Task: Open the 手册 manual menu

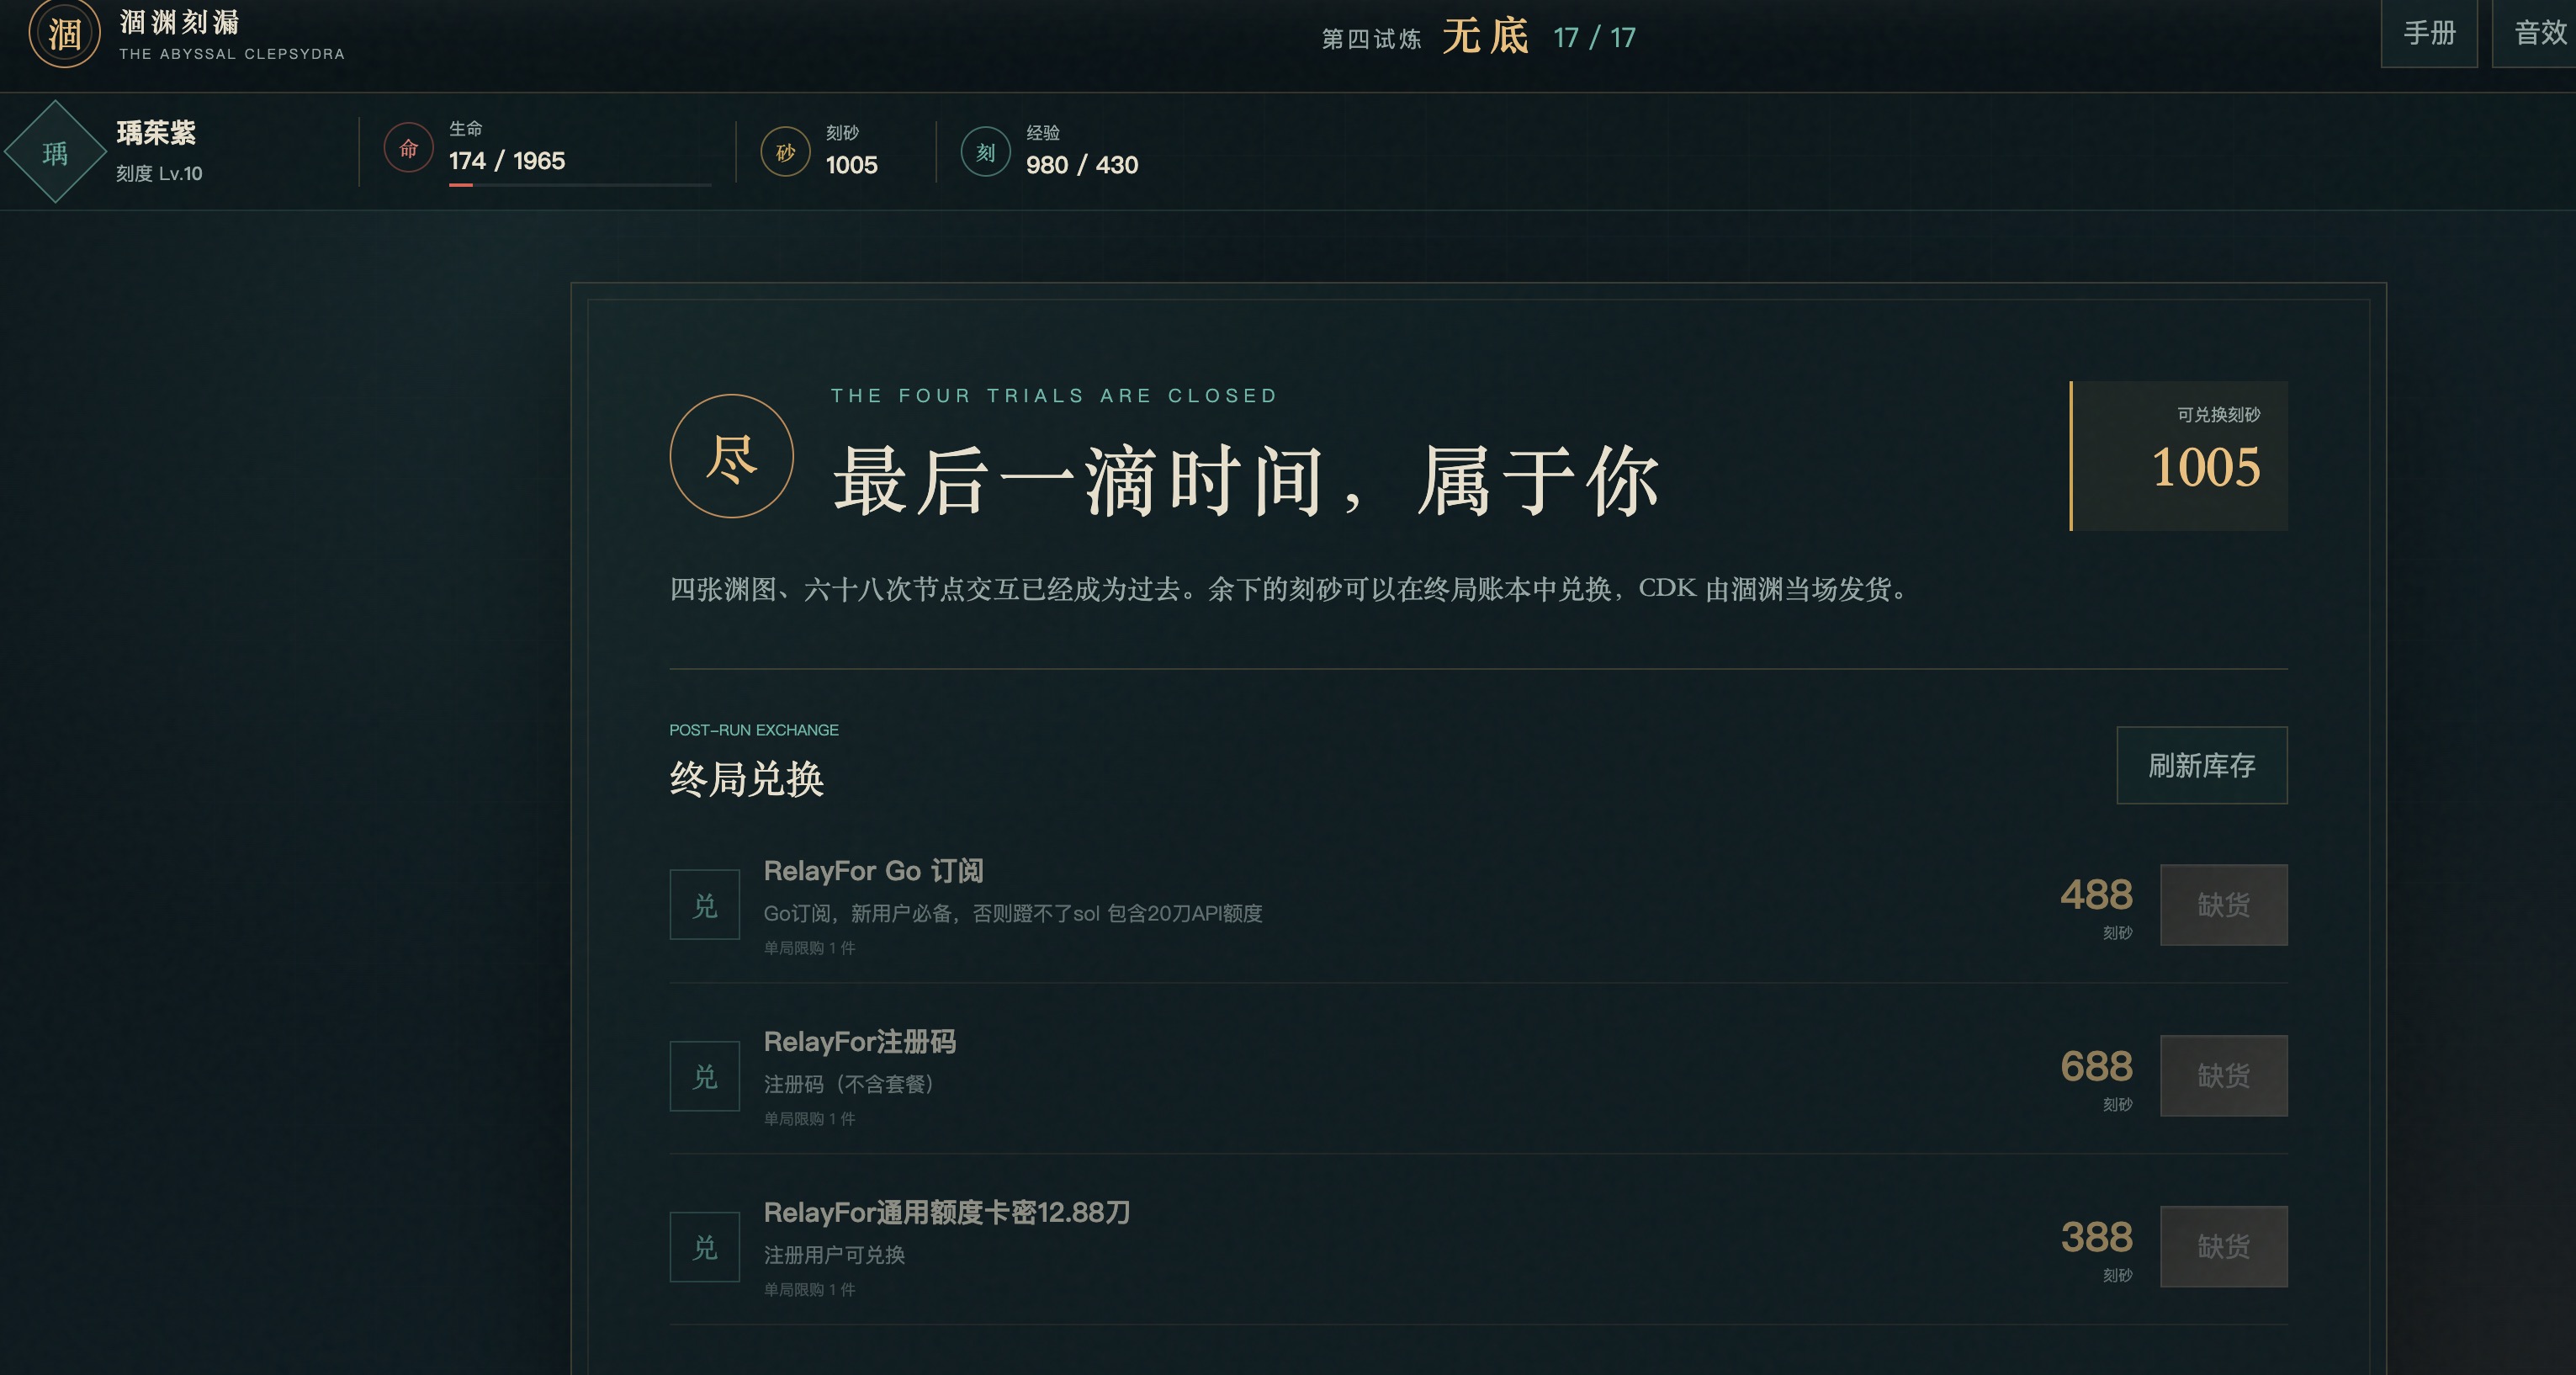Action: (x=2429, y=33)
